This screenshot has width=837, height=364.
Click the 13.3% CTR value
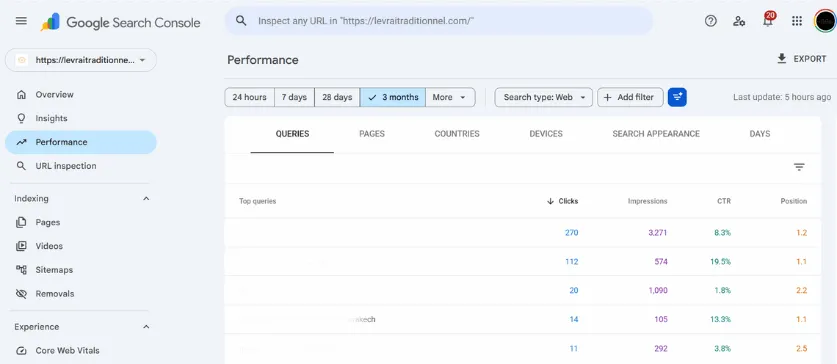pyautogui.click(x=721, y=319)
